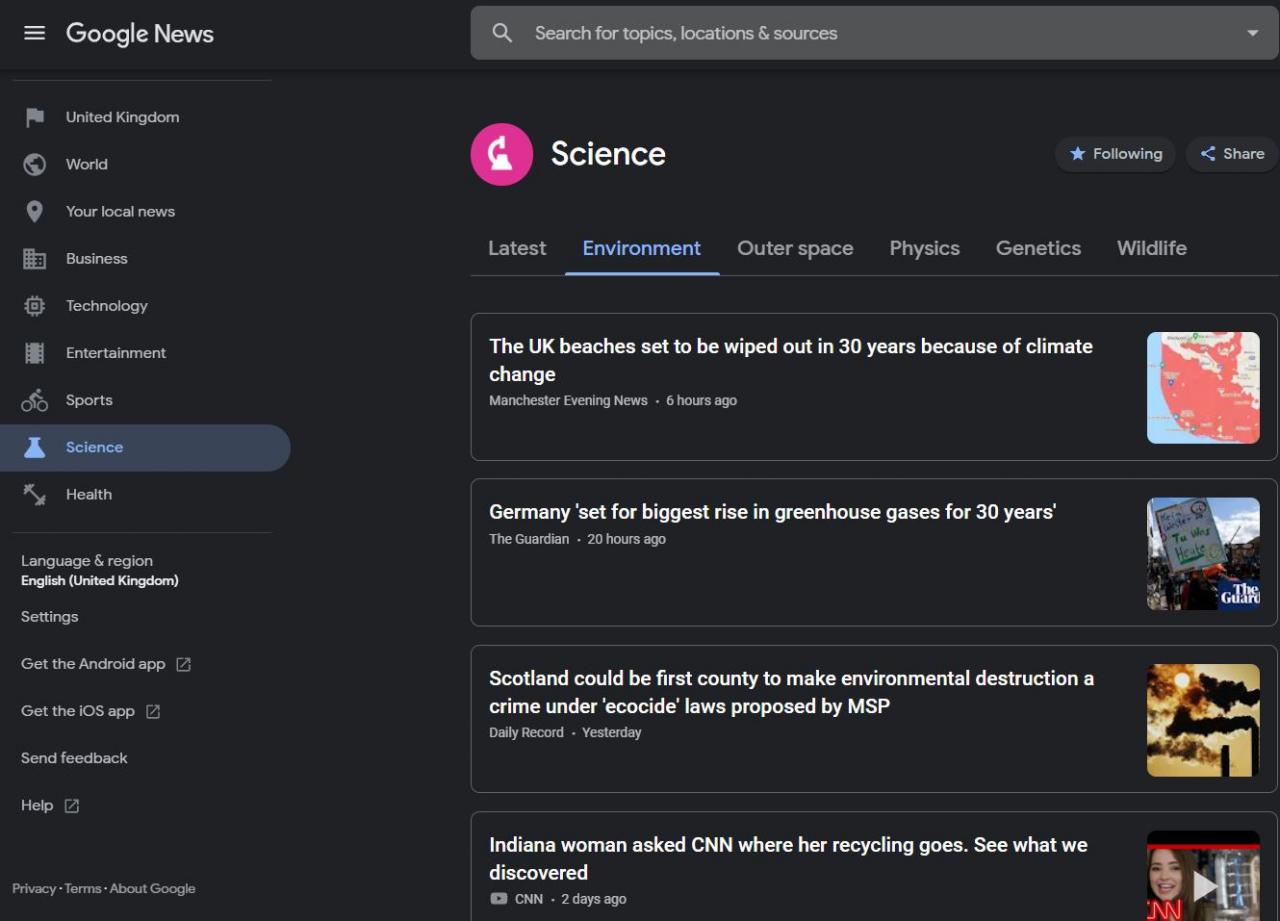Click the Share button

click(x=1232, y=154)
